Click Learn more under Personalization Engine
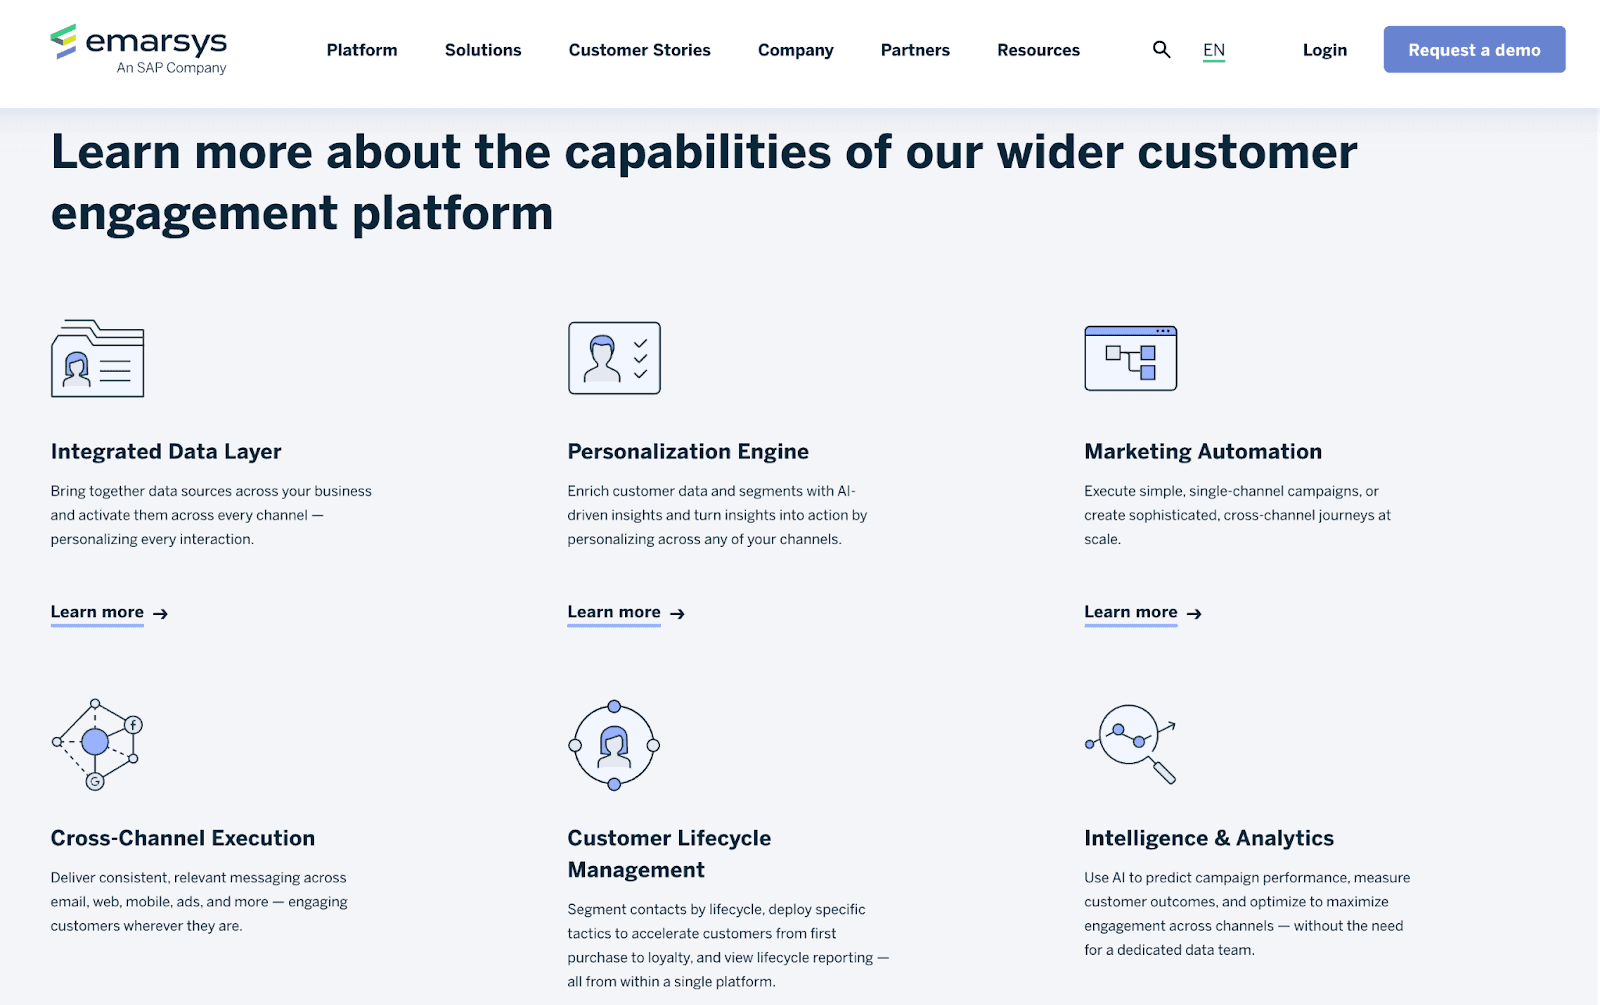Image resolution: width=1600 pixels, height=1005 pixels. tap(614, 612)
